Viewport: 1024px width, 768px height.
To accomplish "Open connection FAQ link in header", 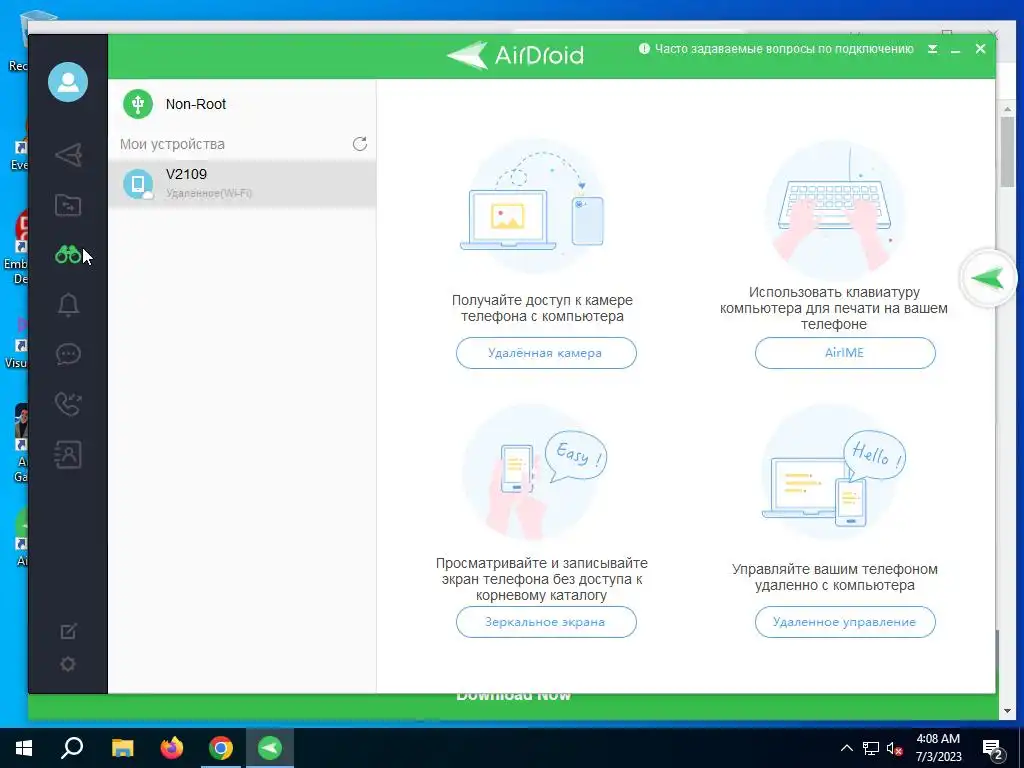I will [x=784, y=48].
